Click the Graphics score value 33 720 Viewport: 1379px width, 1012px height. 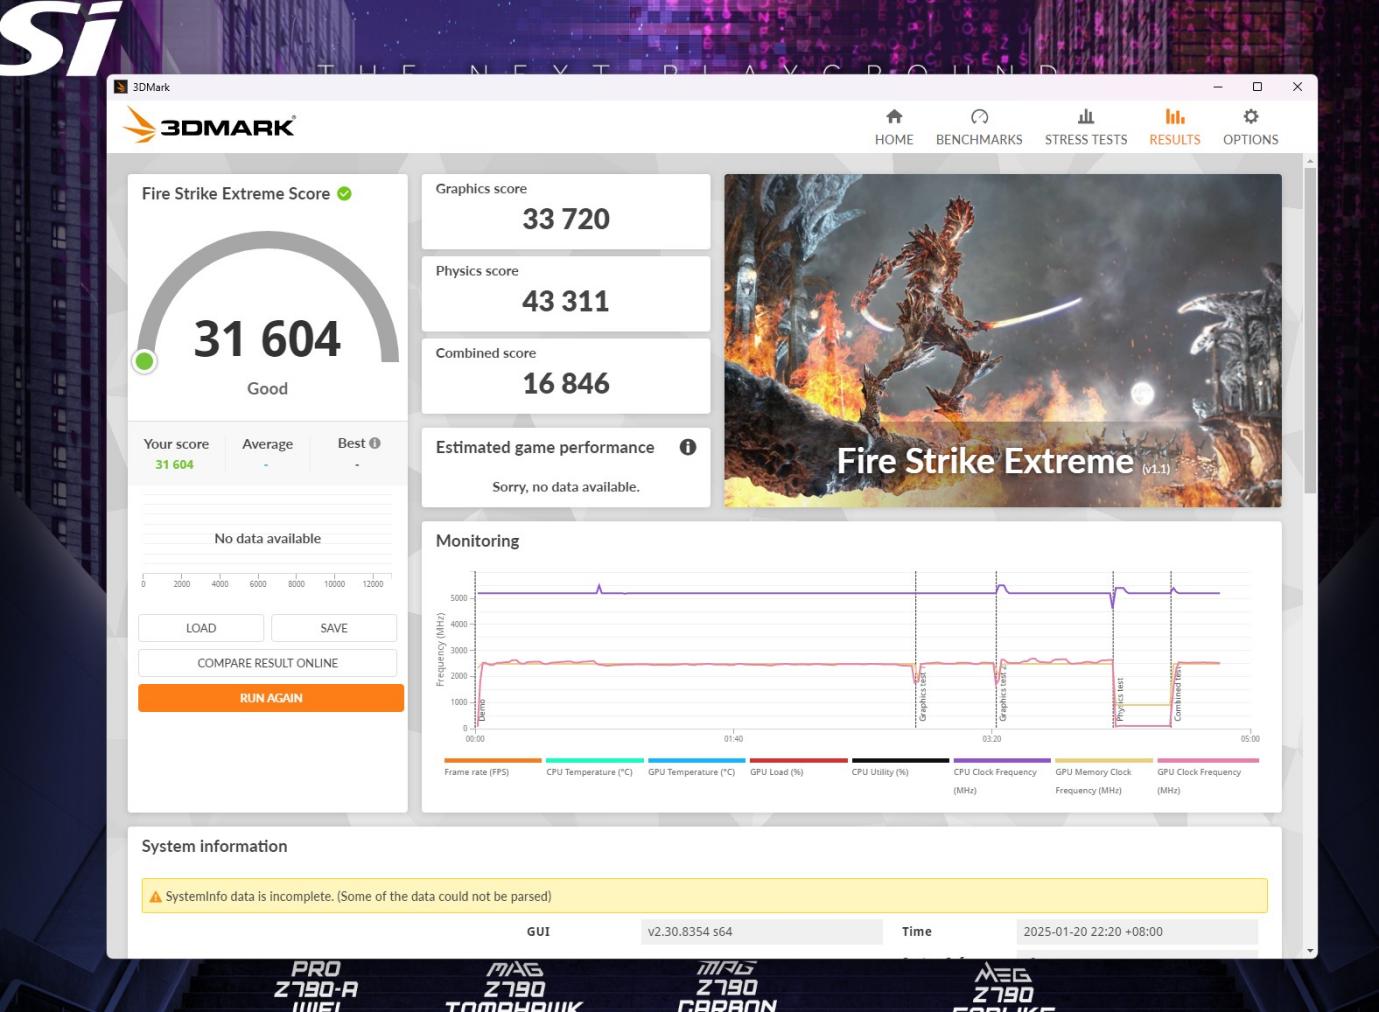pos(566,219)
